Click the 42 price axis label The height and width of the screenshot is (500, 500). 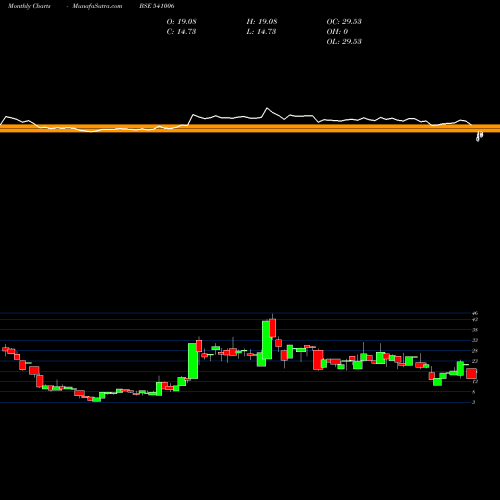point(475,319)
